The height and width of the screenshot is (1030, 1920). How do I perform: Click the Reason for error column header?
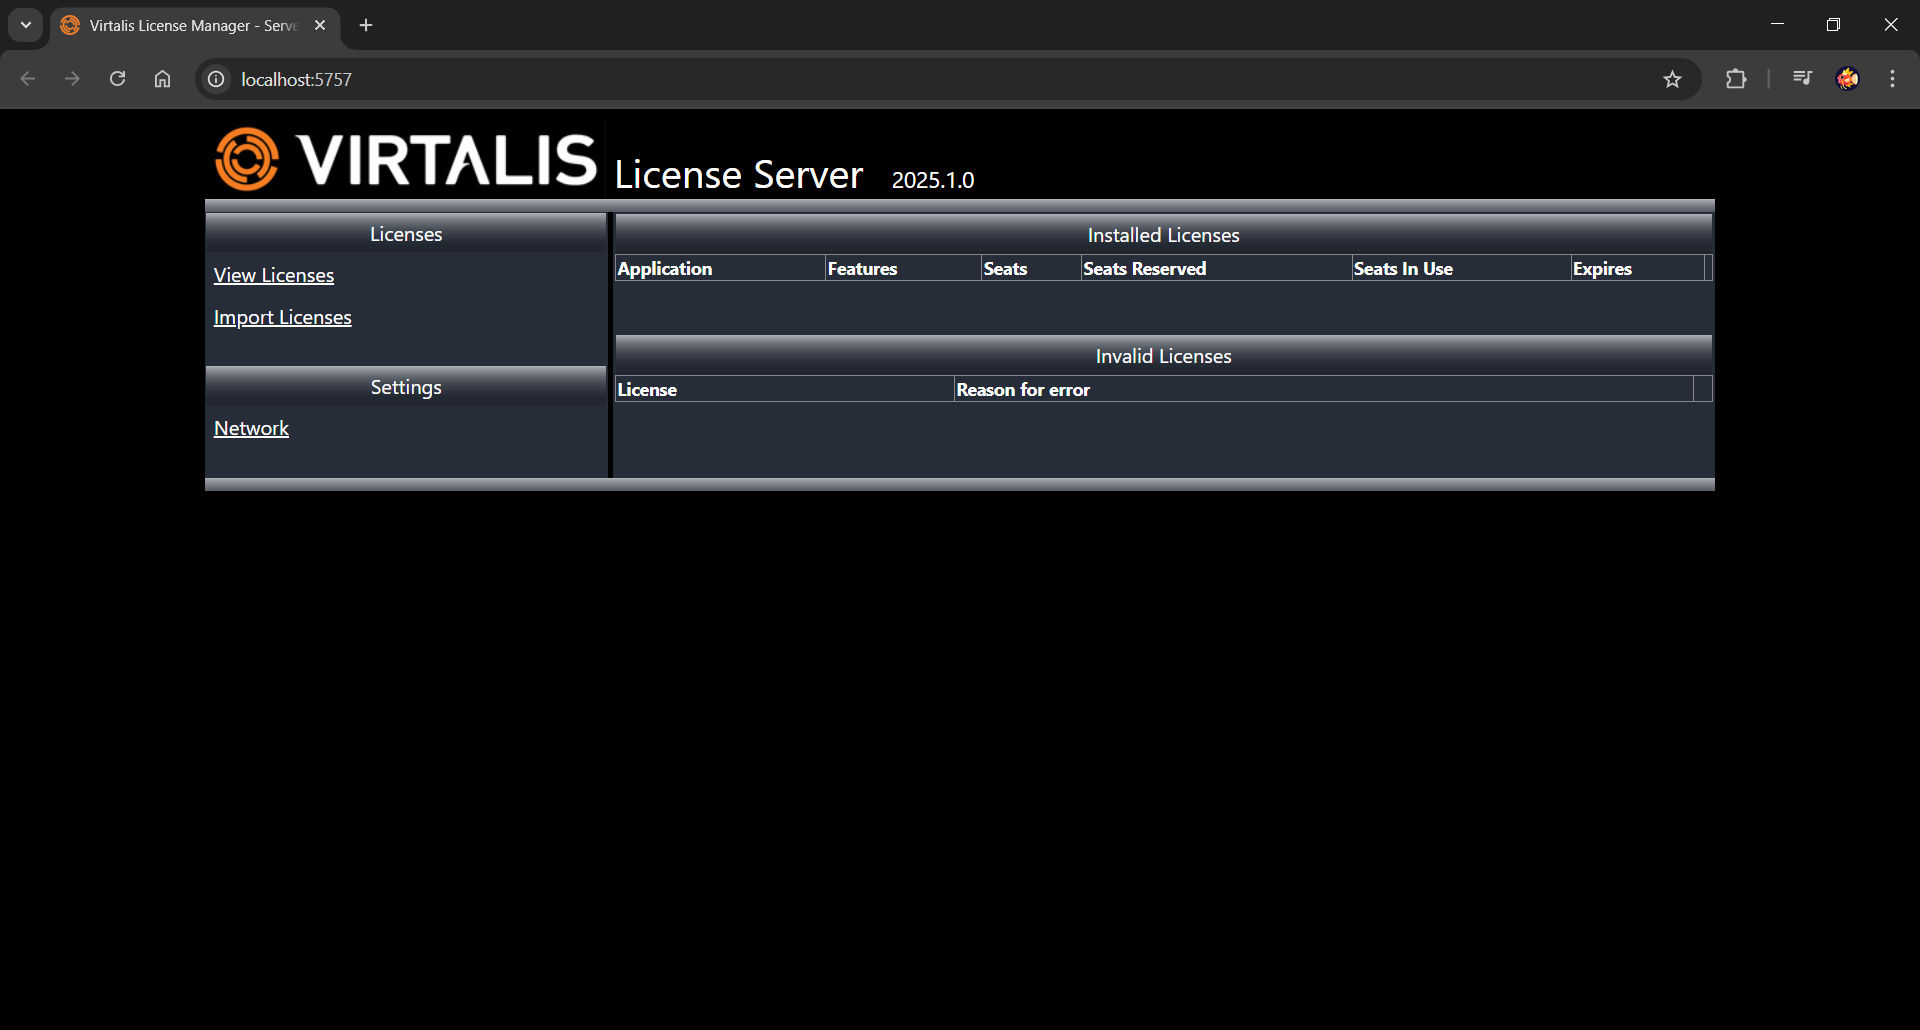[x=1022, y=390]
